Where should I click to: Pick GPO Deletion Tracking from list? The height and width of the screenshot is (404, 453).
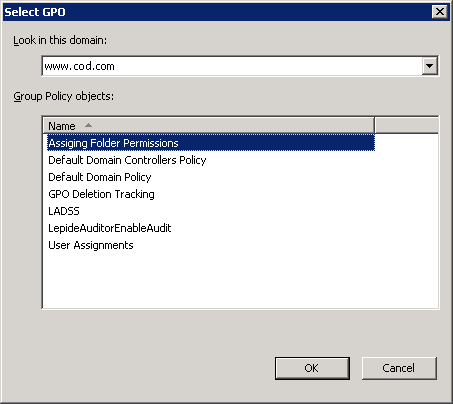pyautogui.click(x=101, y=194)
